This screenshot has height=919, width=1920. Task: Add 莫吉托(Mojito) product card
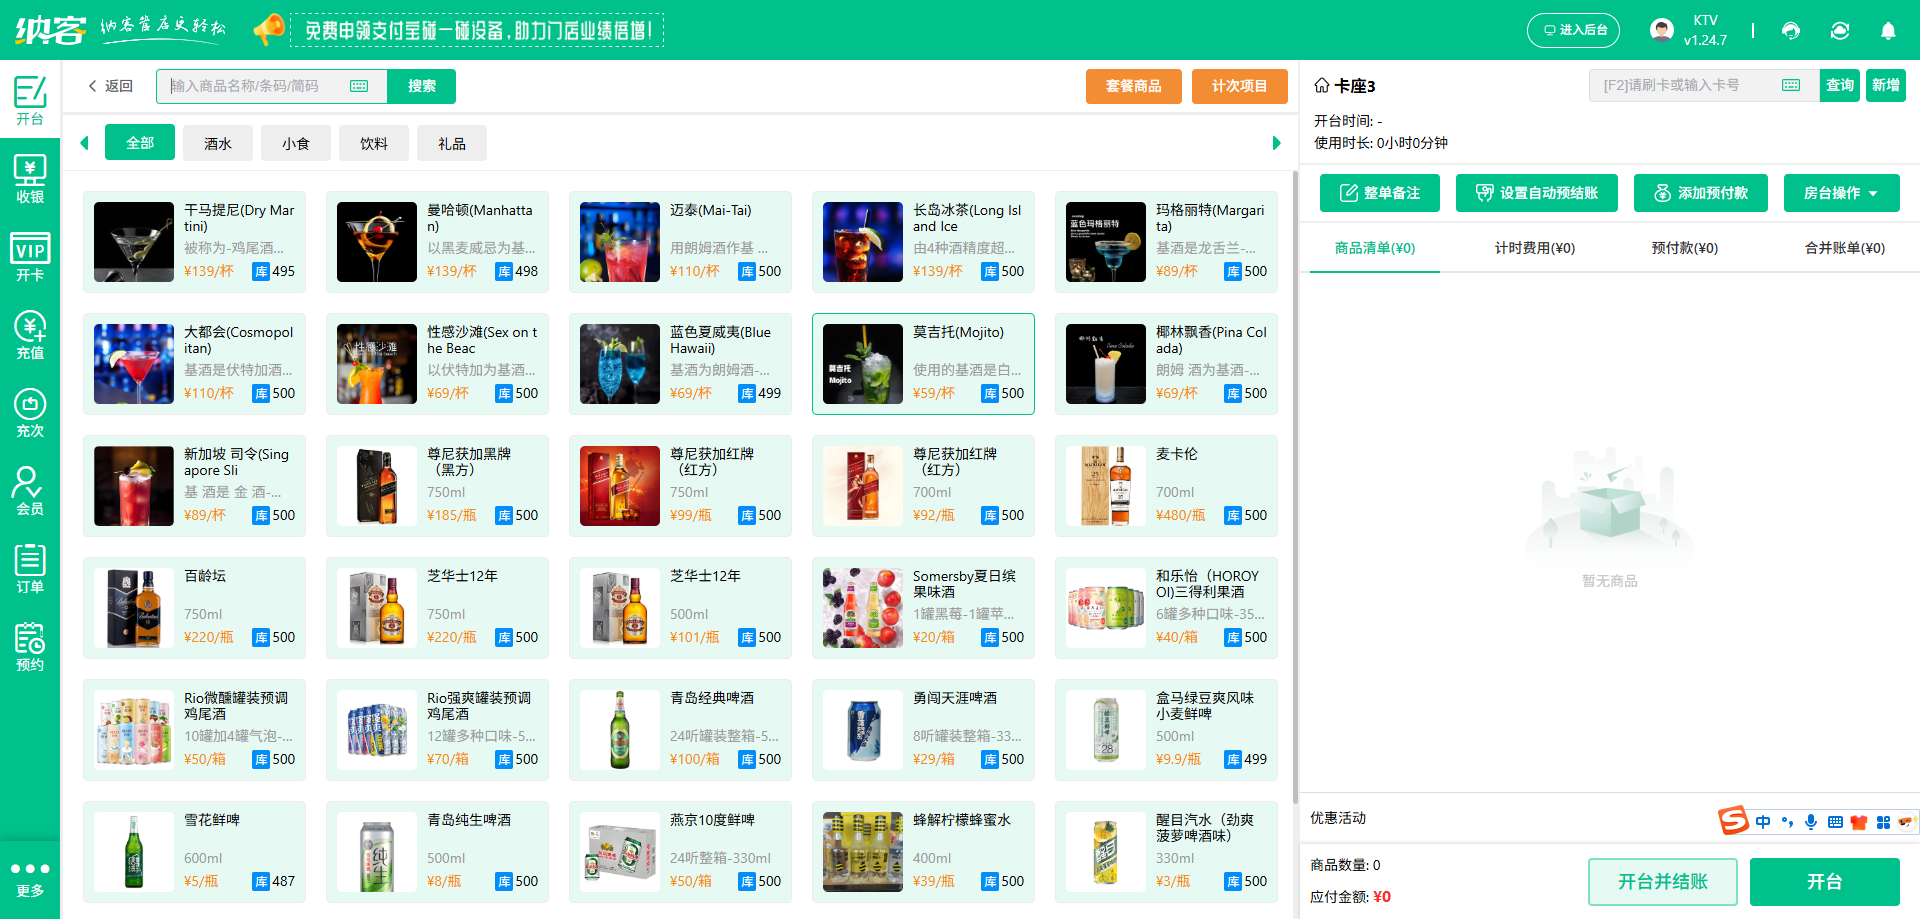click(923, 364)
